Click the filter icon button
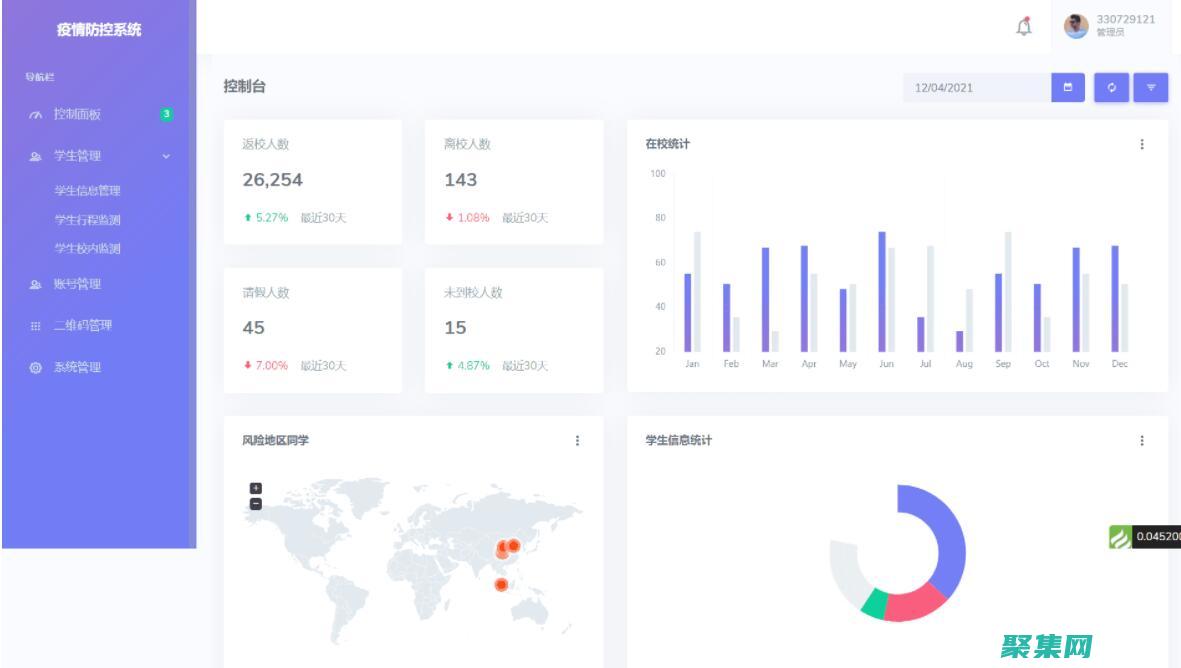Viewport: 1181px width, 668px height. [1151, 88]
